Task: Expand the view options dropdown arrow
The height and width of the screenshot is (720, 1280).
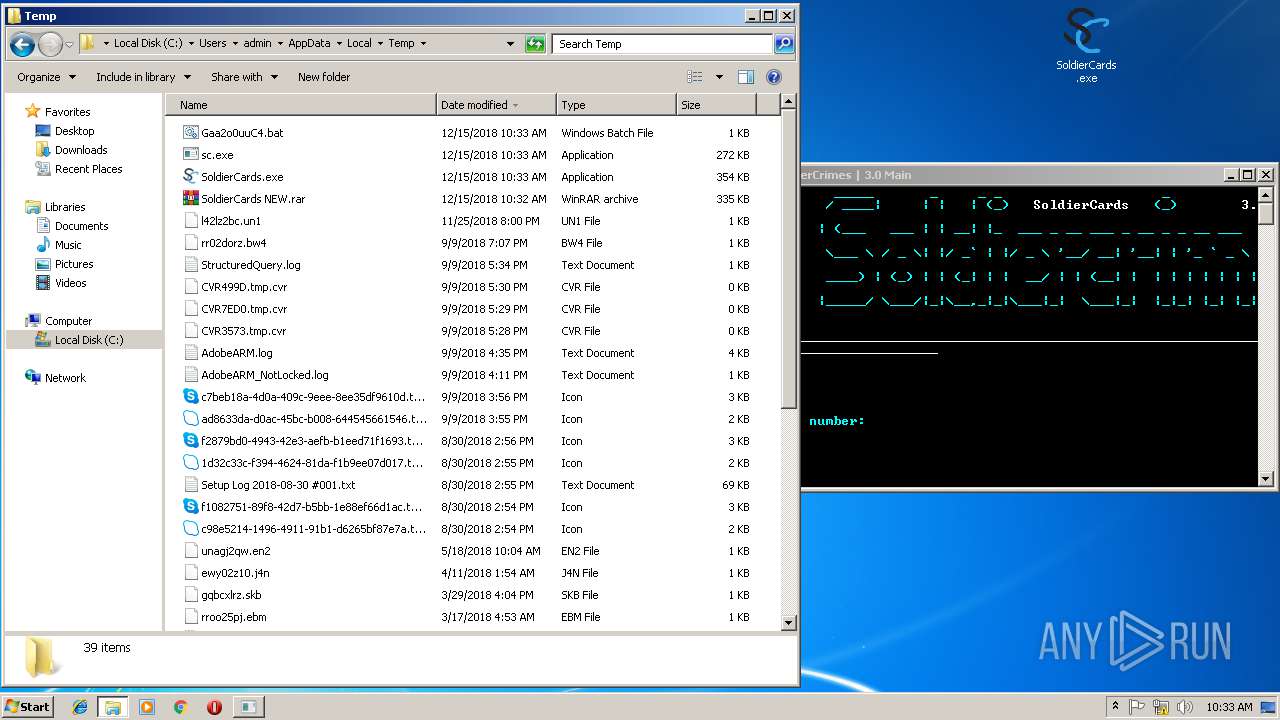Action: (719, 77)
